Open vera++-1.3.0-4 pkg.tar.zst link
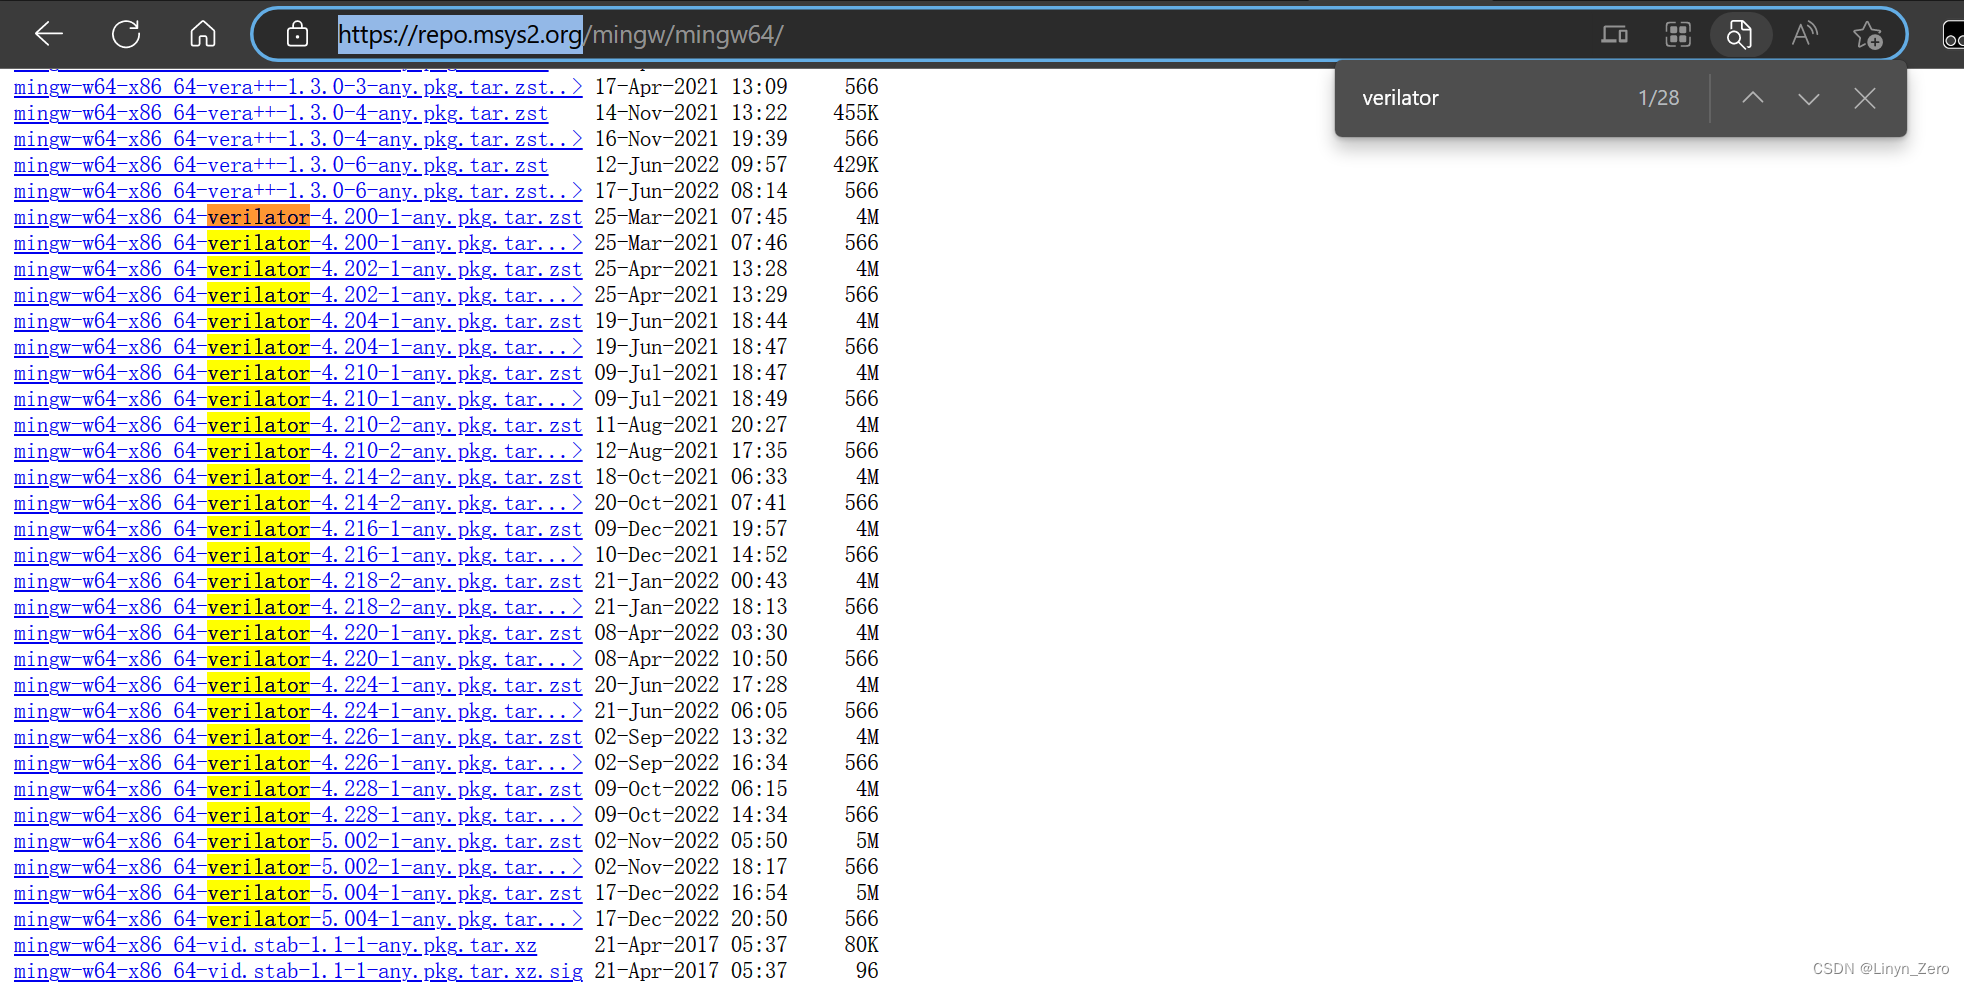Image resolution: width=1964 pixels, height=986 pixels. click(281, 113)
